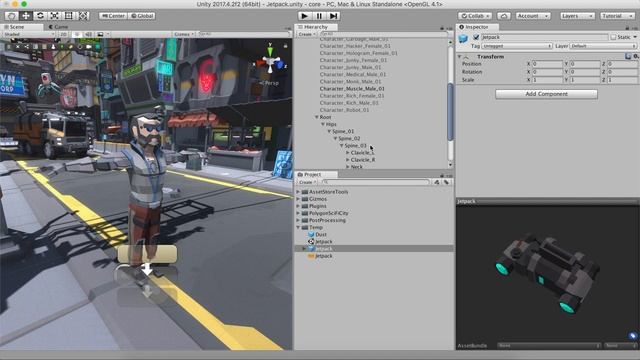Image resolution: width=640 pixels, height=360 pixels.
Task: Toggle scene audio in Scene toolbar
Action: coord(89,34)
